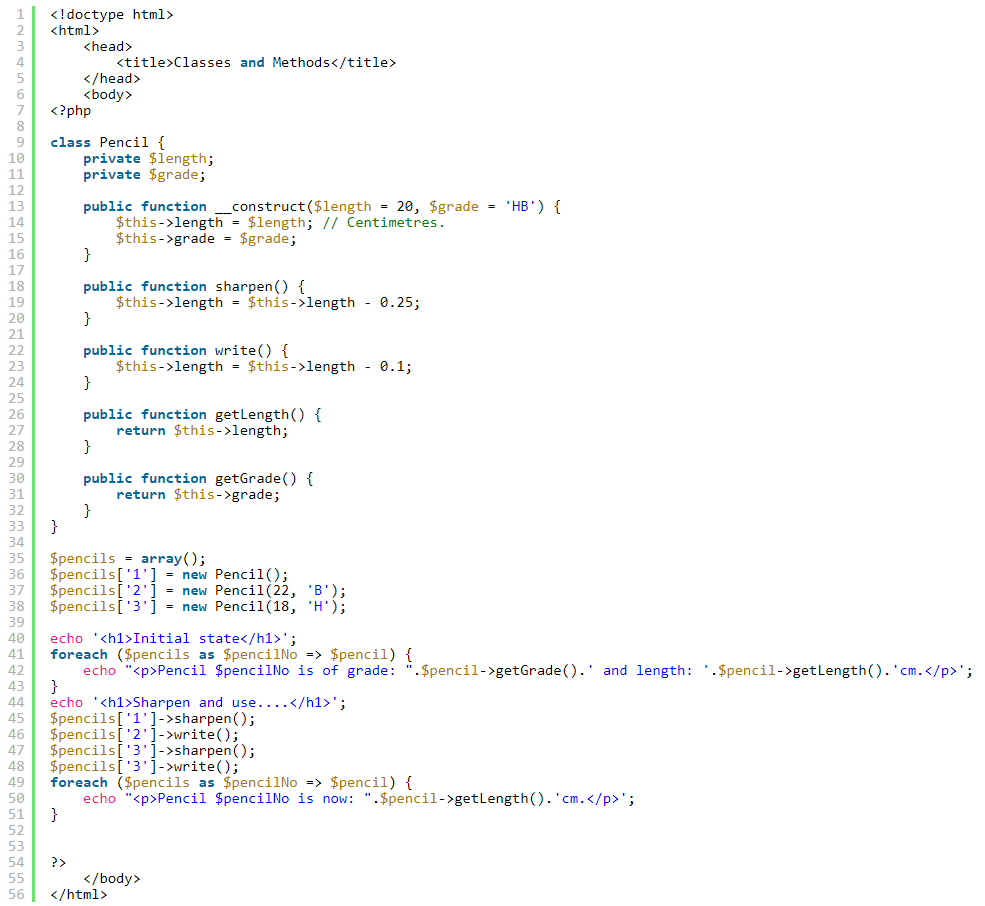Click "$pencils['1']->sharpen();" line
The height and width of the screenshot is (906, 985).
pyautogui.click(x=153, y=719)
